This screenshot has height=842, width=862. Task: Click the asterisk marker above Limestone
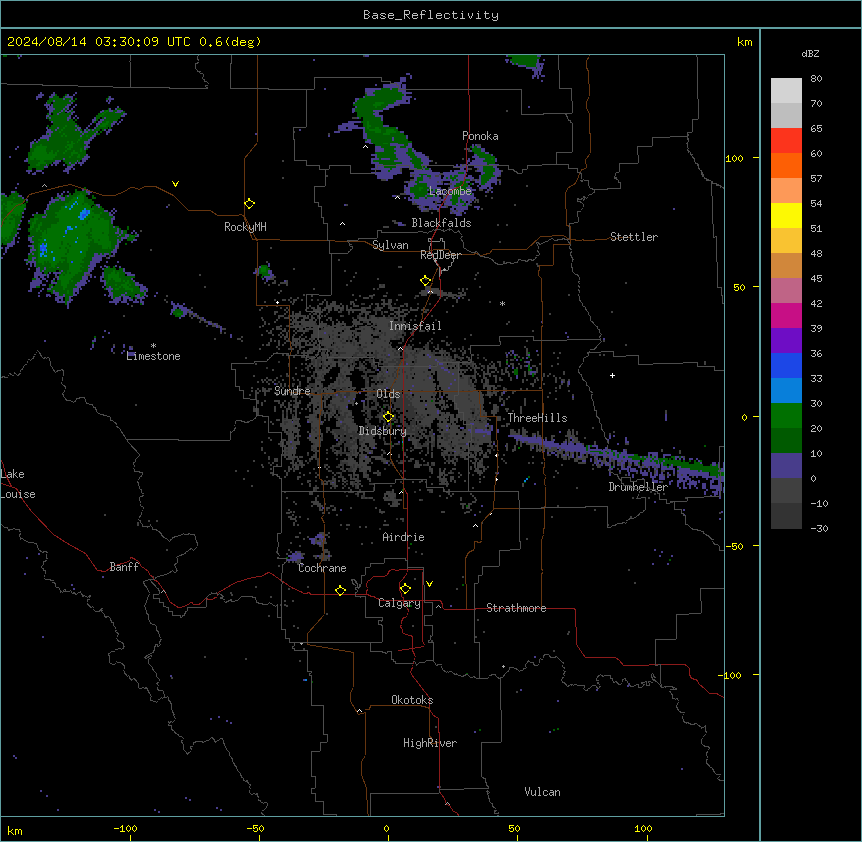point(153,346)
